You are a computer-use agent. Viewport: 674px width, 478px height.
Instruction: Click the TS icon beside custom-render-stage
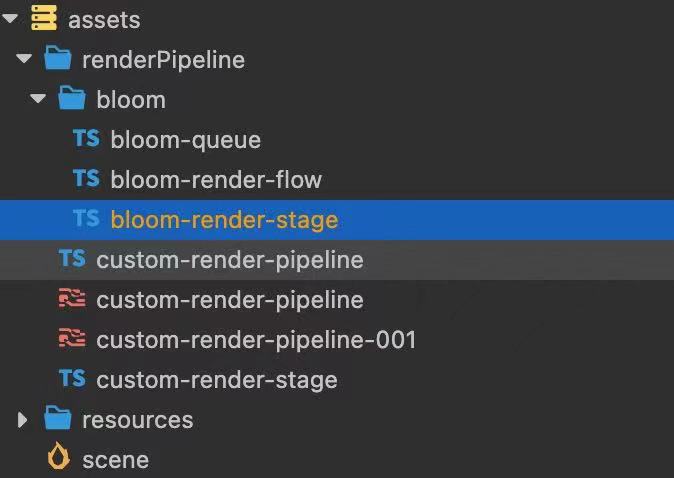72,379
